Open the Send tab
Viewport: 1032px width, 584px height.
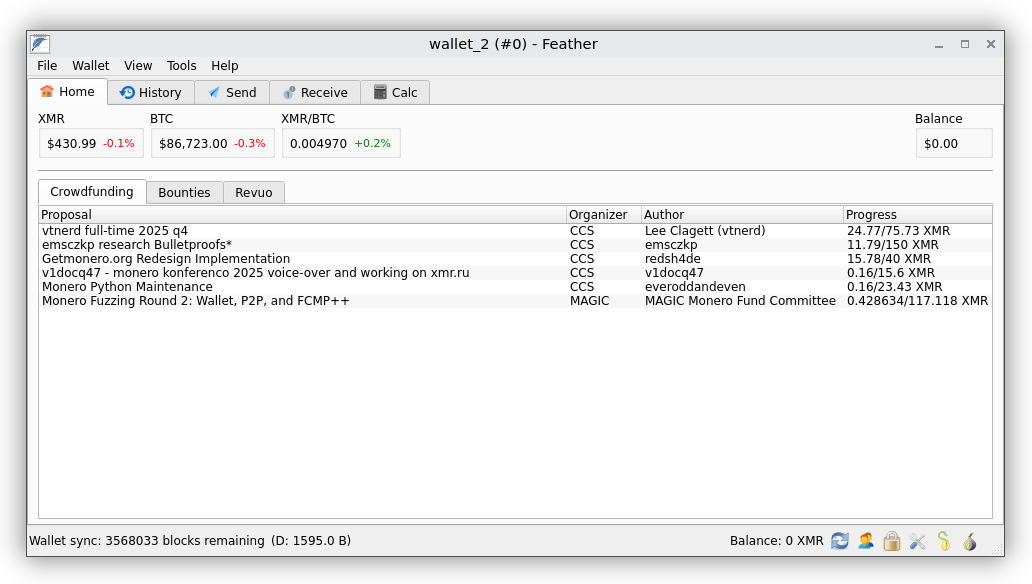point(232,93)
